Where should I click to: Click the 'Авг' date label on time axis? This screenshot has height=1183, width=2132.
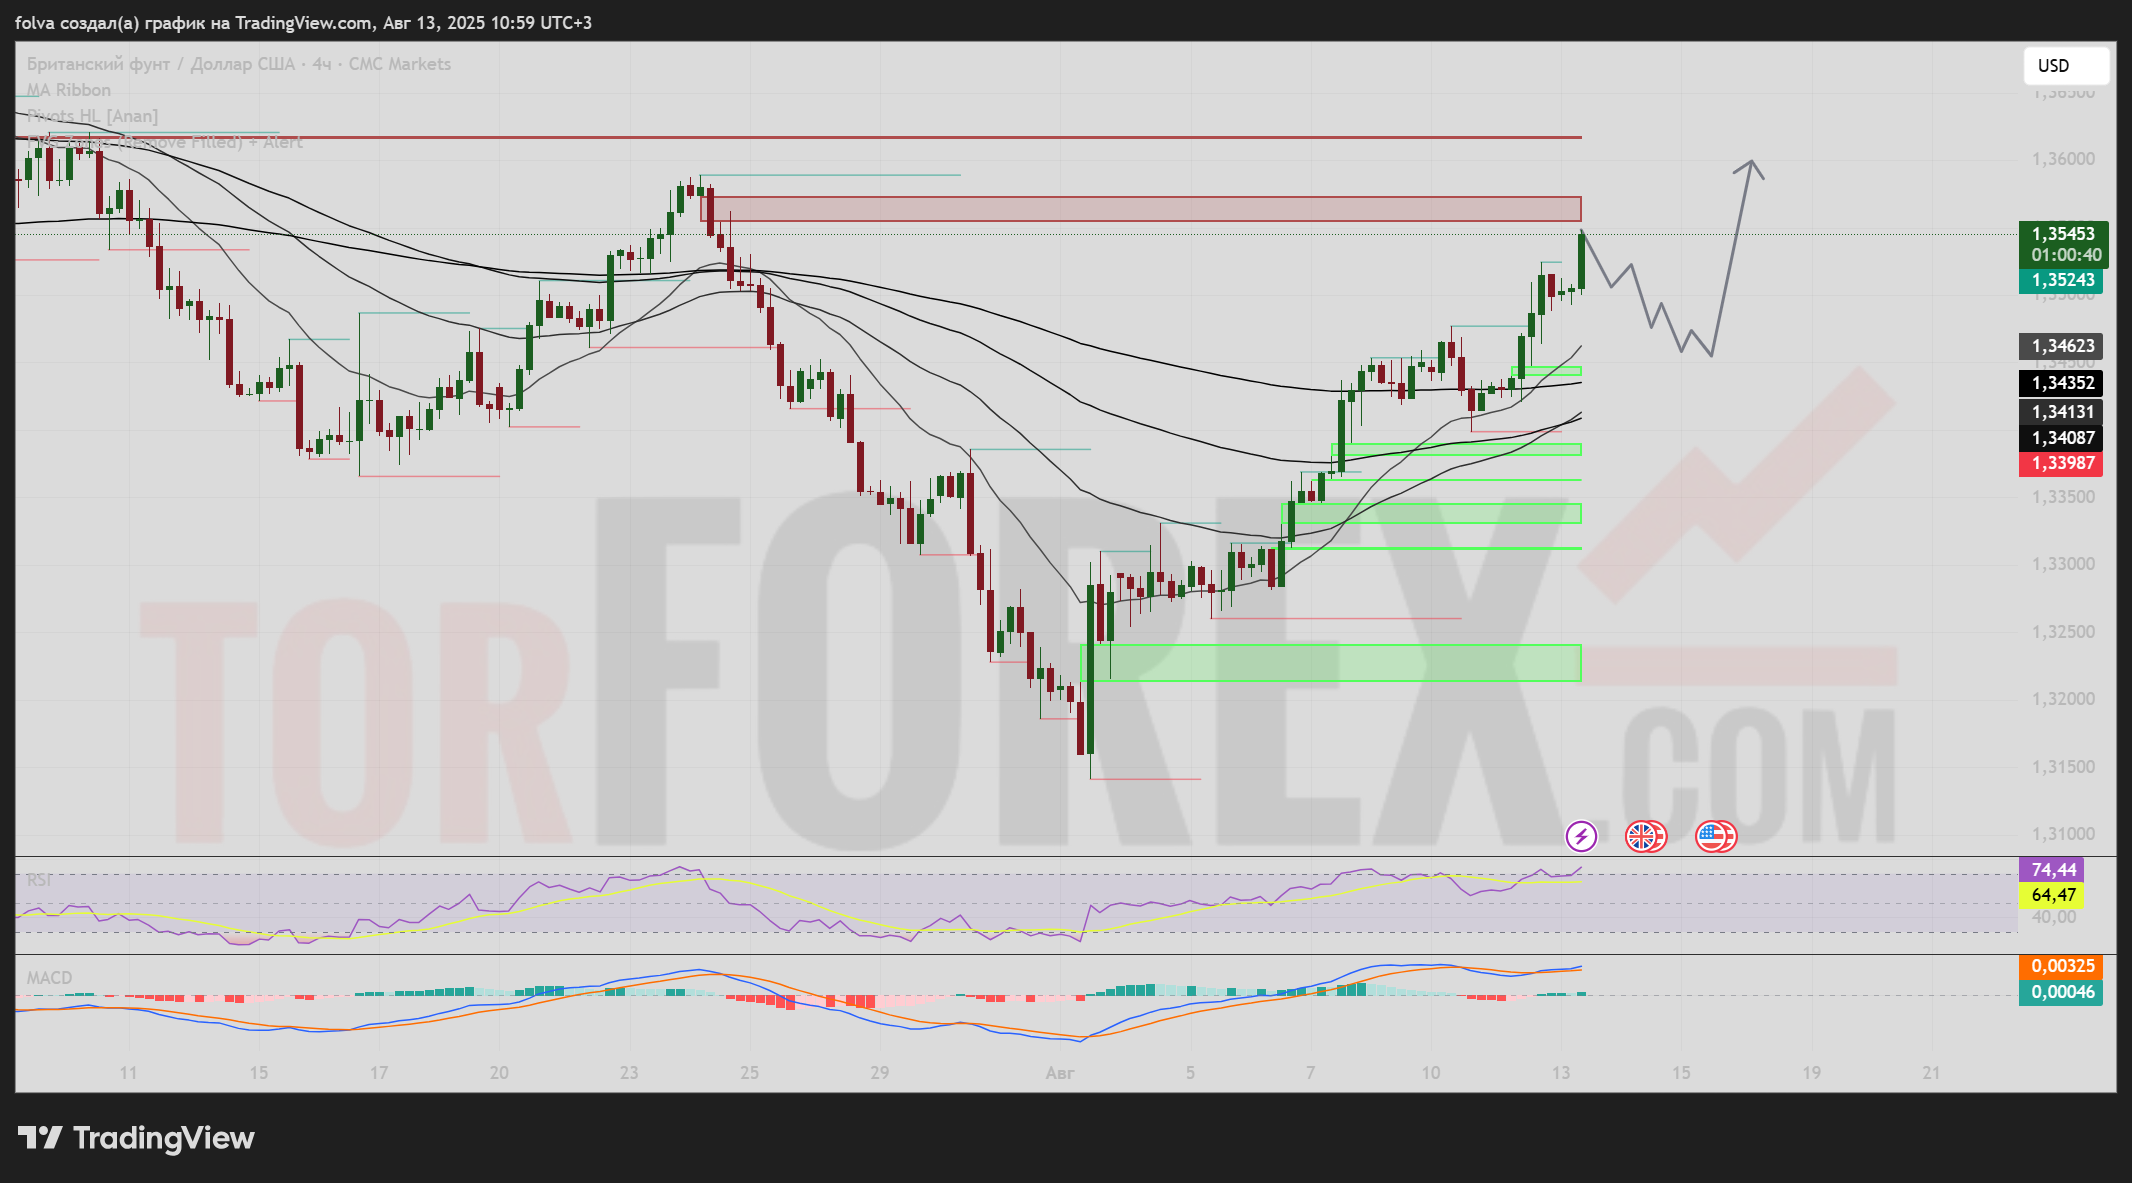pyautogui.click(x=1060, y=1073)
